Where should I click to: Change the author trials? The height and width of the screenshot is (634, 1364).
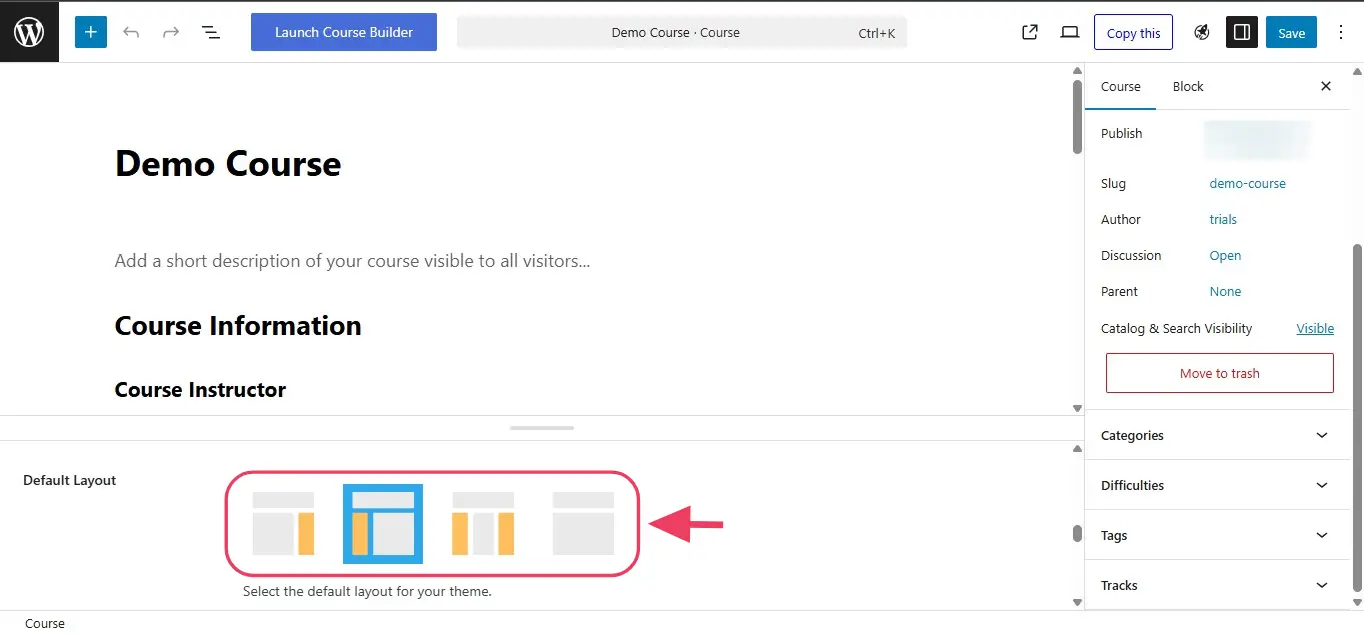pyautogui.click(x=1223, y=219)
